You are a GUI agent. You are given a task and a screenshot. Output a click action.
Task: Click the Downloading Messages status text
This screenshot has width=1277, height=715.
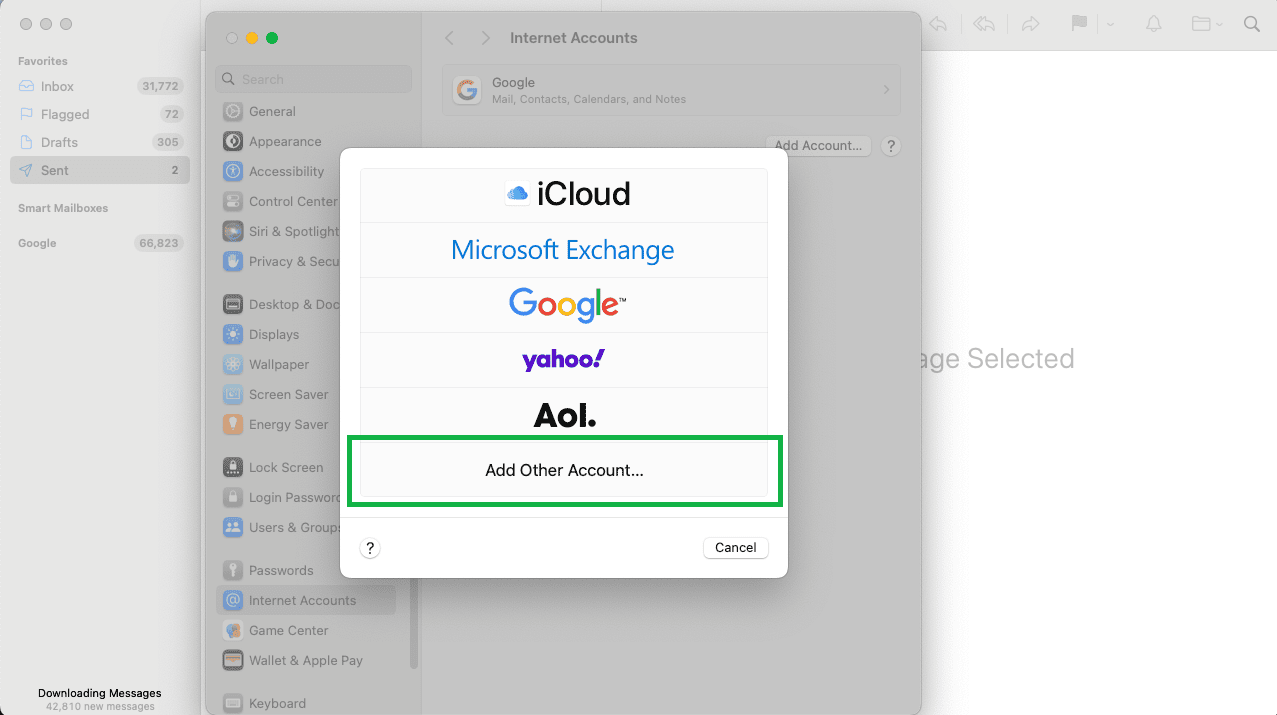tap(100, 693)
